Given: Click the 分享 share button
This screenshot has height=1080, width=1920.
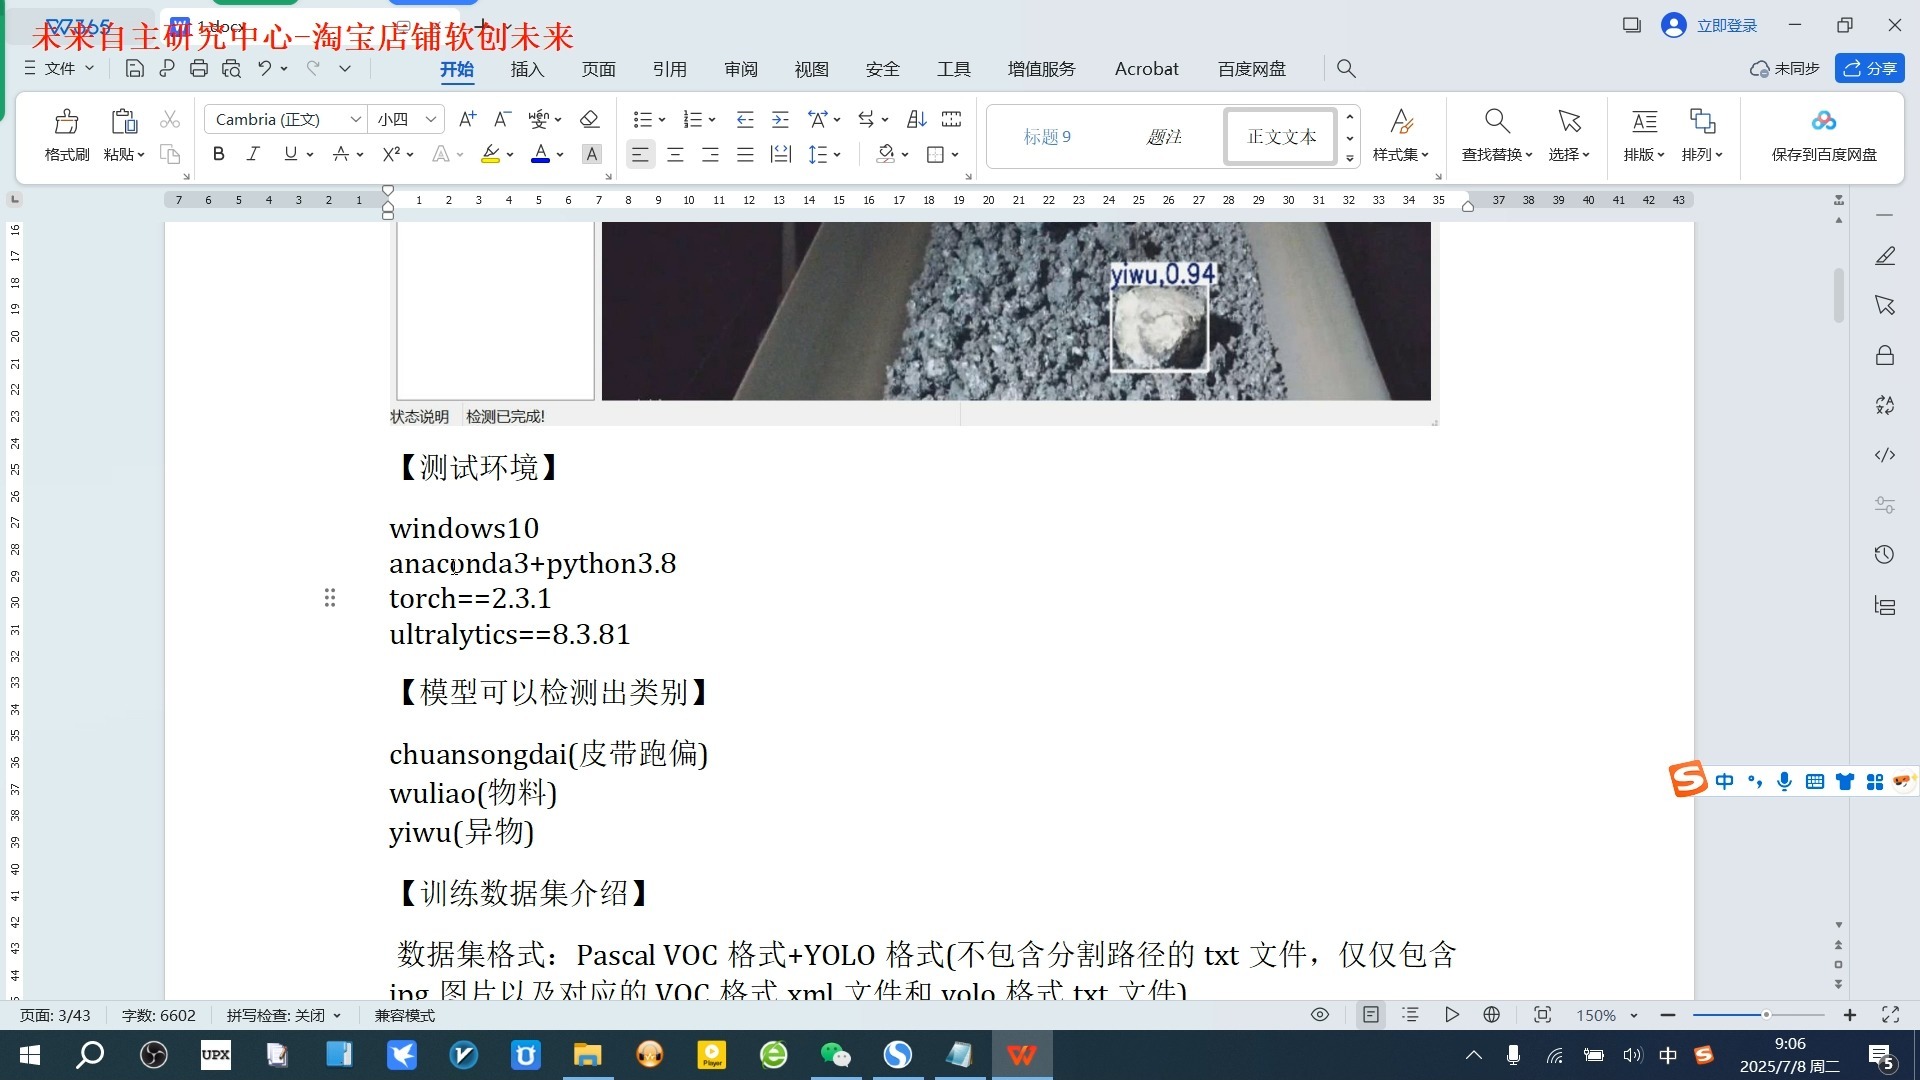Looking at the screenshot, I should point(1871,69).
